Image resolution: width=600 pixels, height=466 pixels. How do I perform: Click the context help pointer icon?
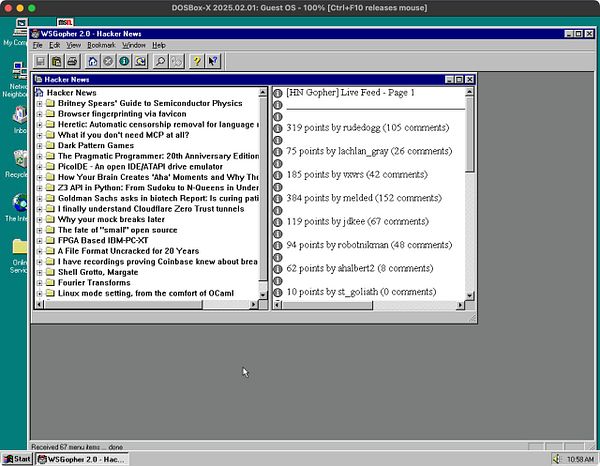pyautogui.click(x=213, y=61)
